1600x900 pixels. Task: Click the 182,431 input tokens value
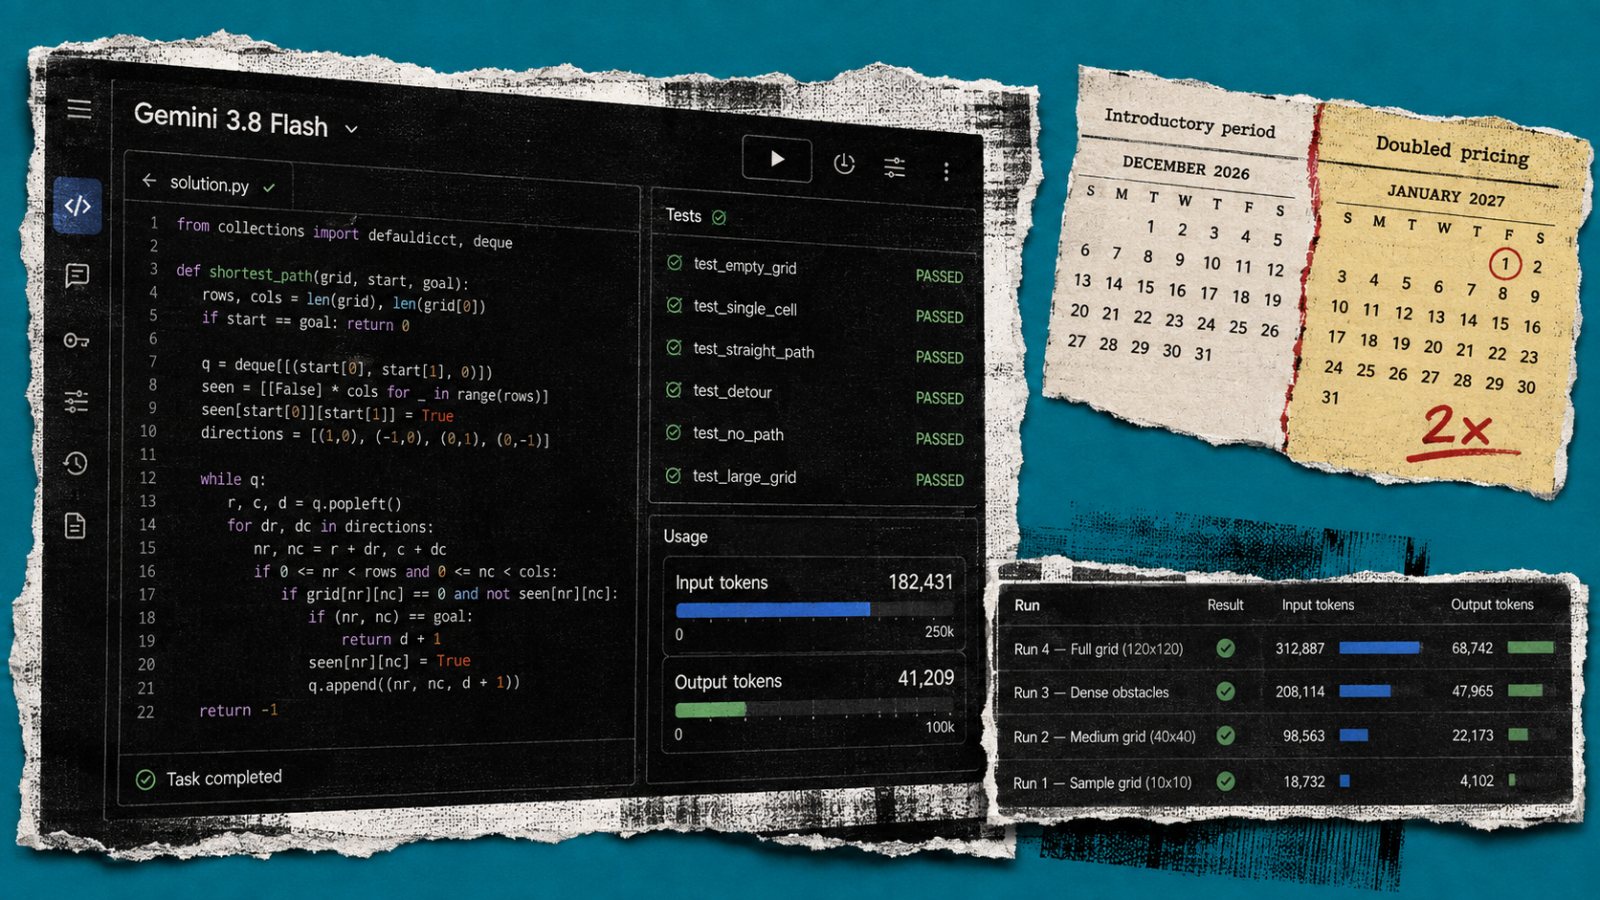click(x=921, y=582)
